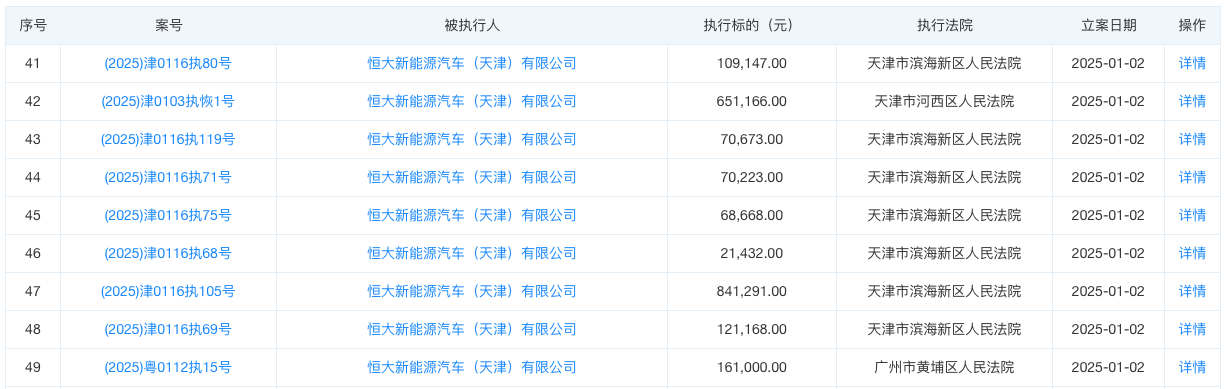Click 详情 for row 42

pos(1192,101)
